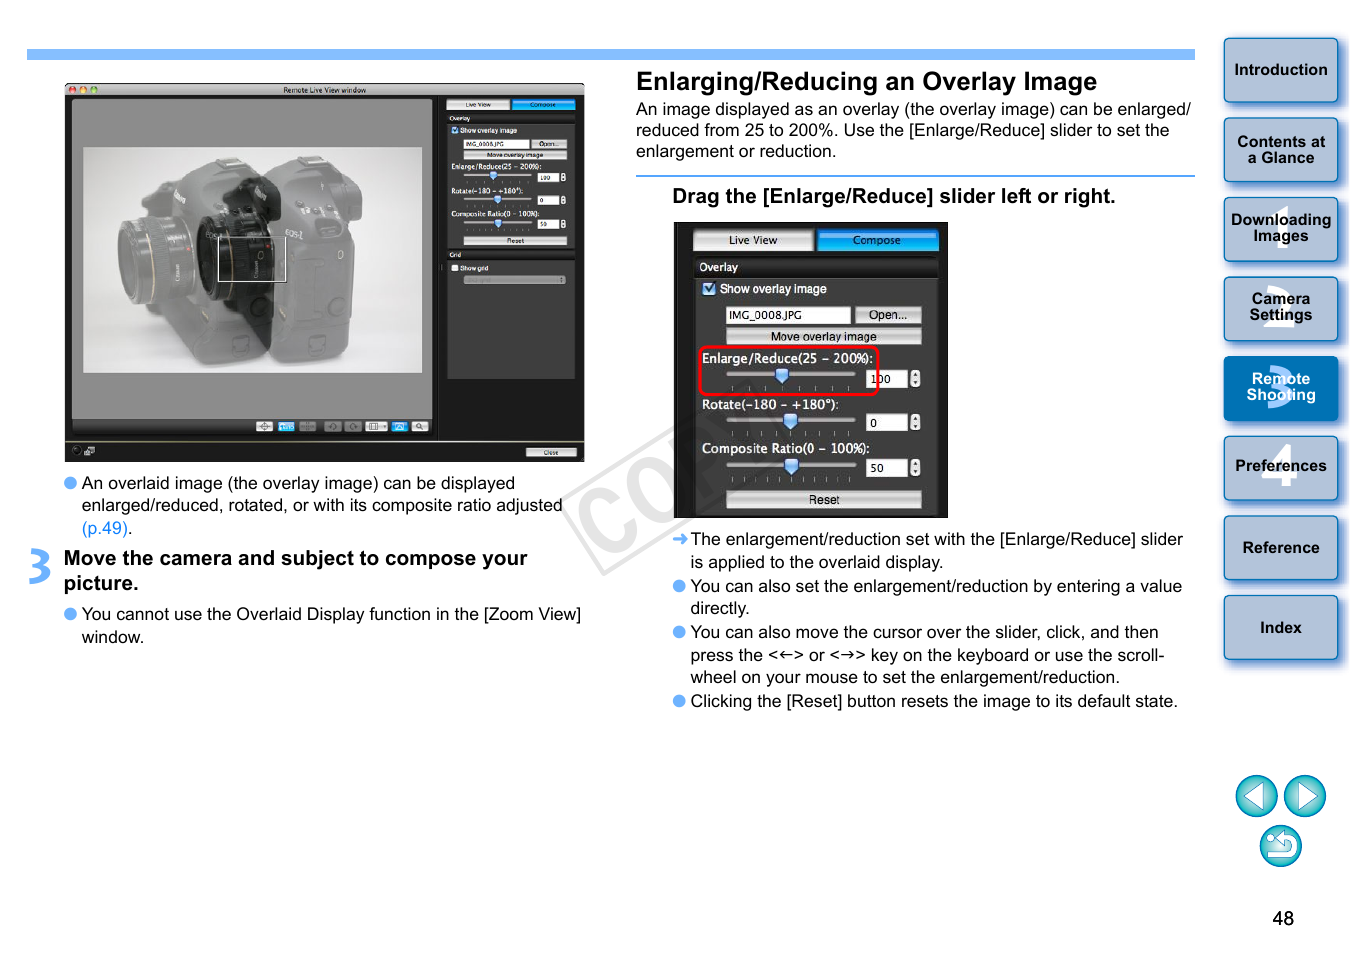The width and height of the screenshot is (1350, 954).
Task: Click IMG_0008.JPG filename field in enlarged panel
Action: coord(788,315)
